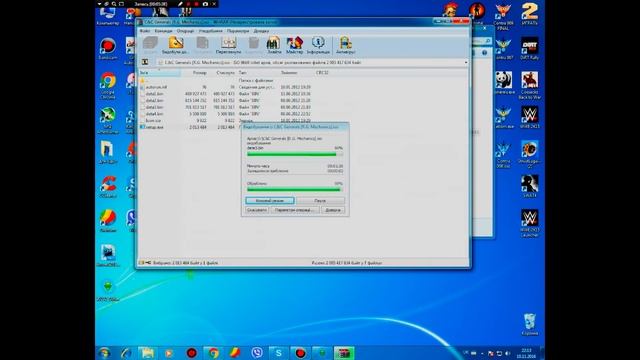The width and height of the screenshot is (640, 360).
Task: Sort by Type (Тип) column header
Action: [x=258, y=73]
